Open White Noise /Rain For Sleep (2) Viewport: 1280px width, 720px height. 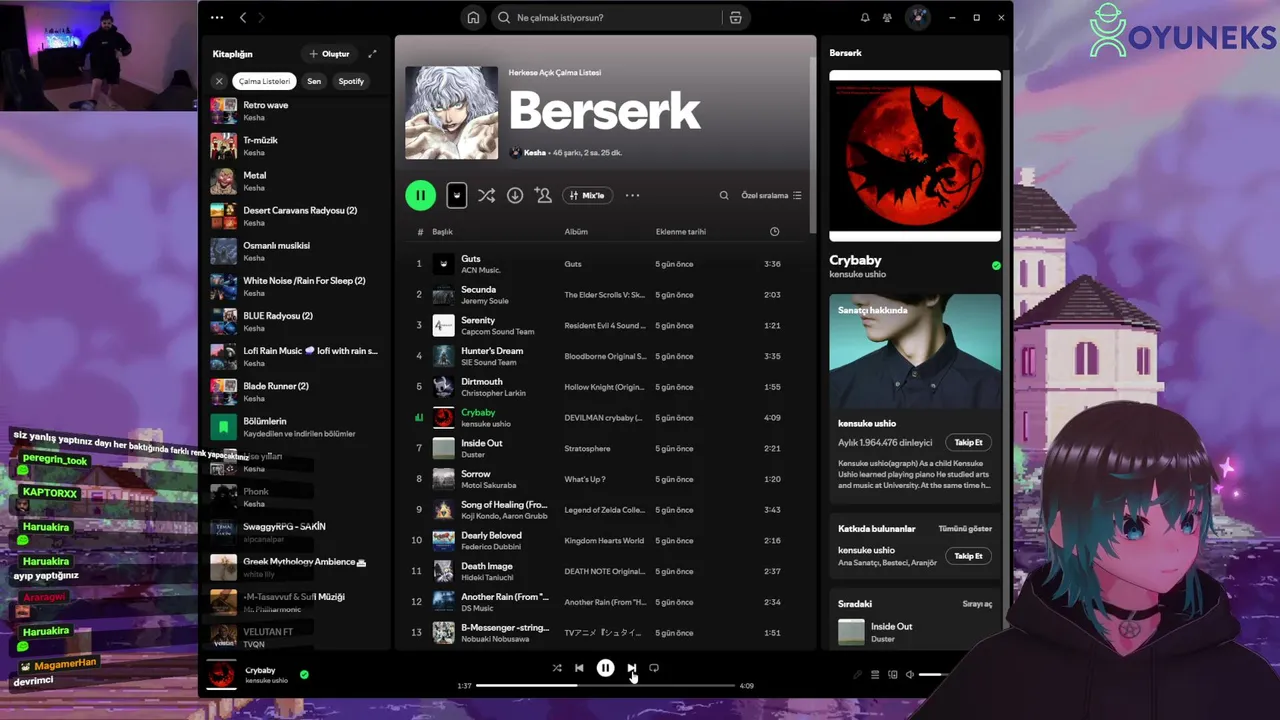[x=294, y=286]
